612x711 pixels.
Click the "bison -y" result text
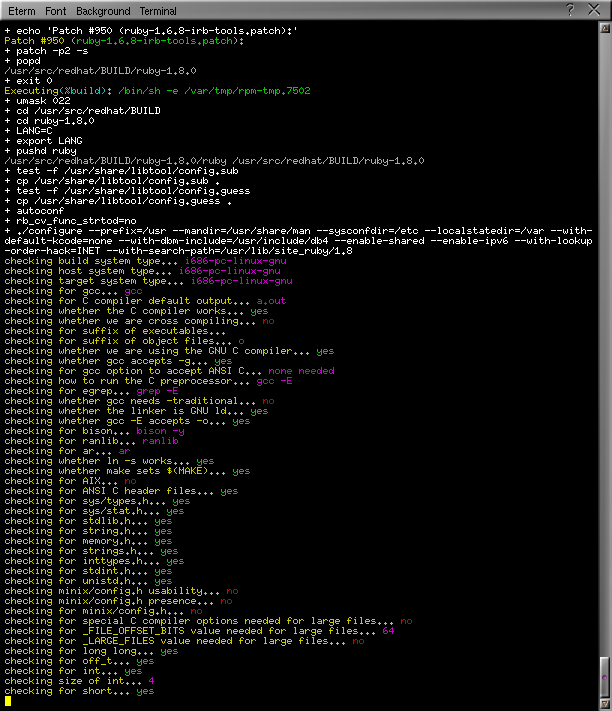[160, 431]
